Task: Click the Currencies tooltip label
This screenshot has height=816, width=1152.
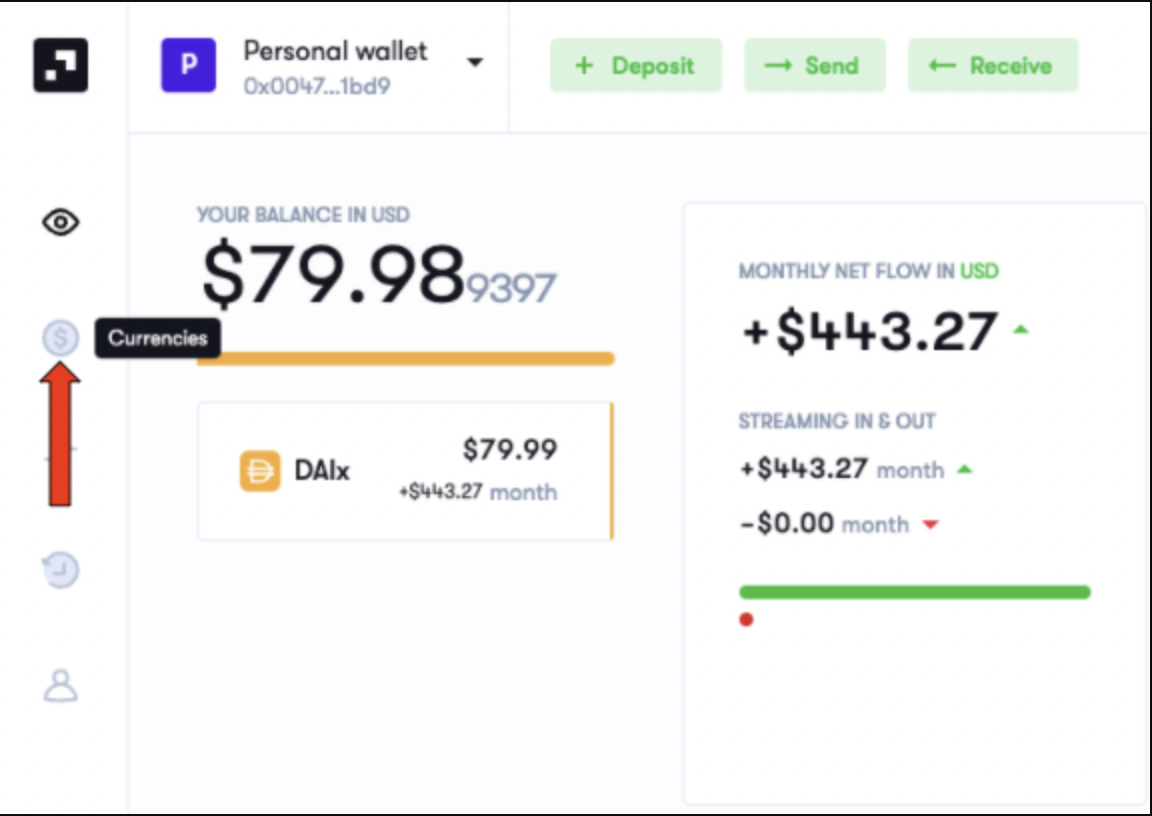Action: (158, 339)
